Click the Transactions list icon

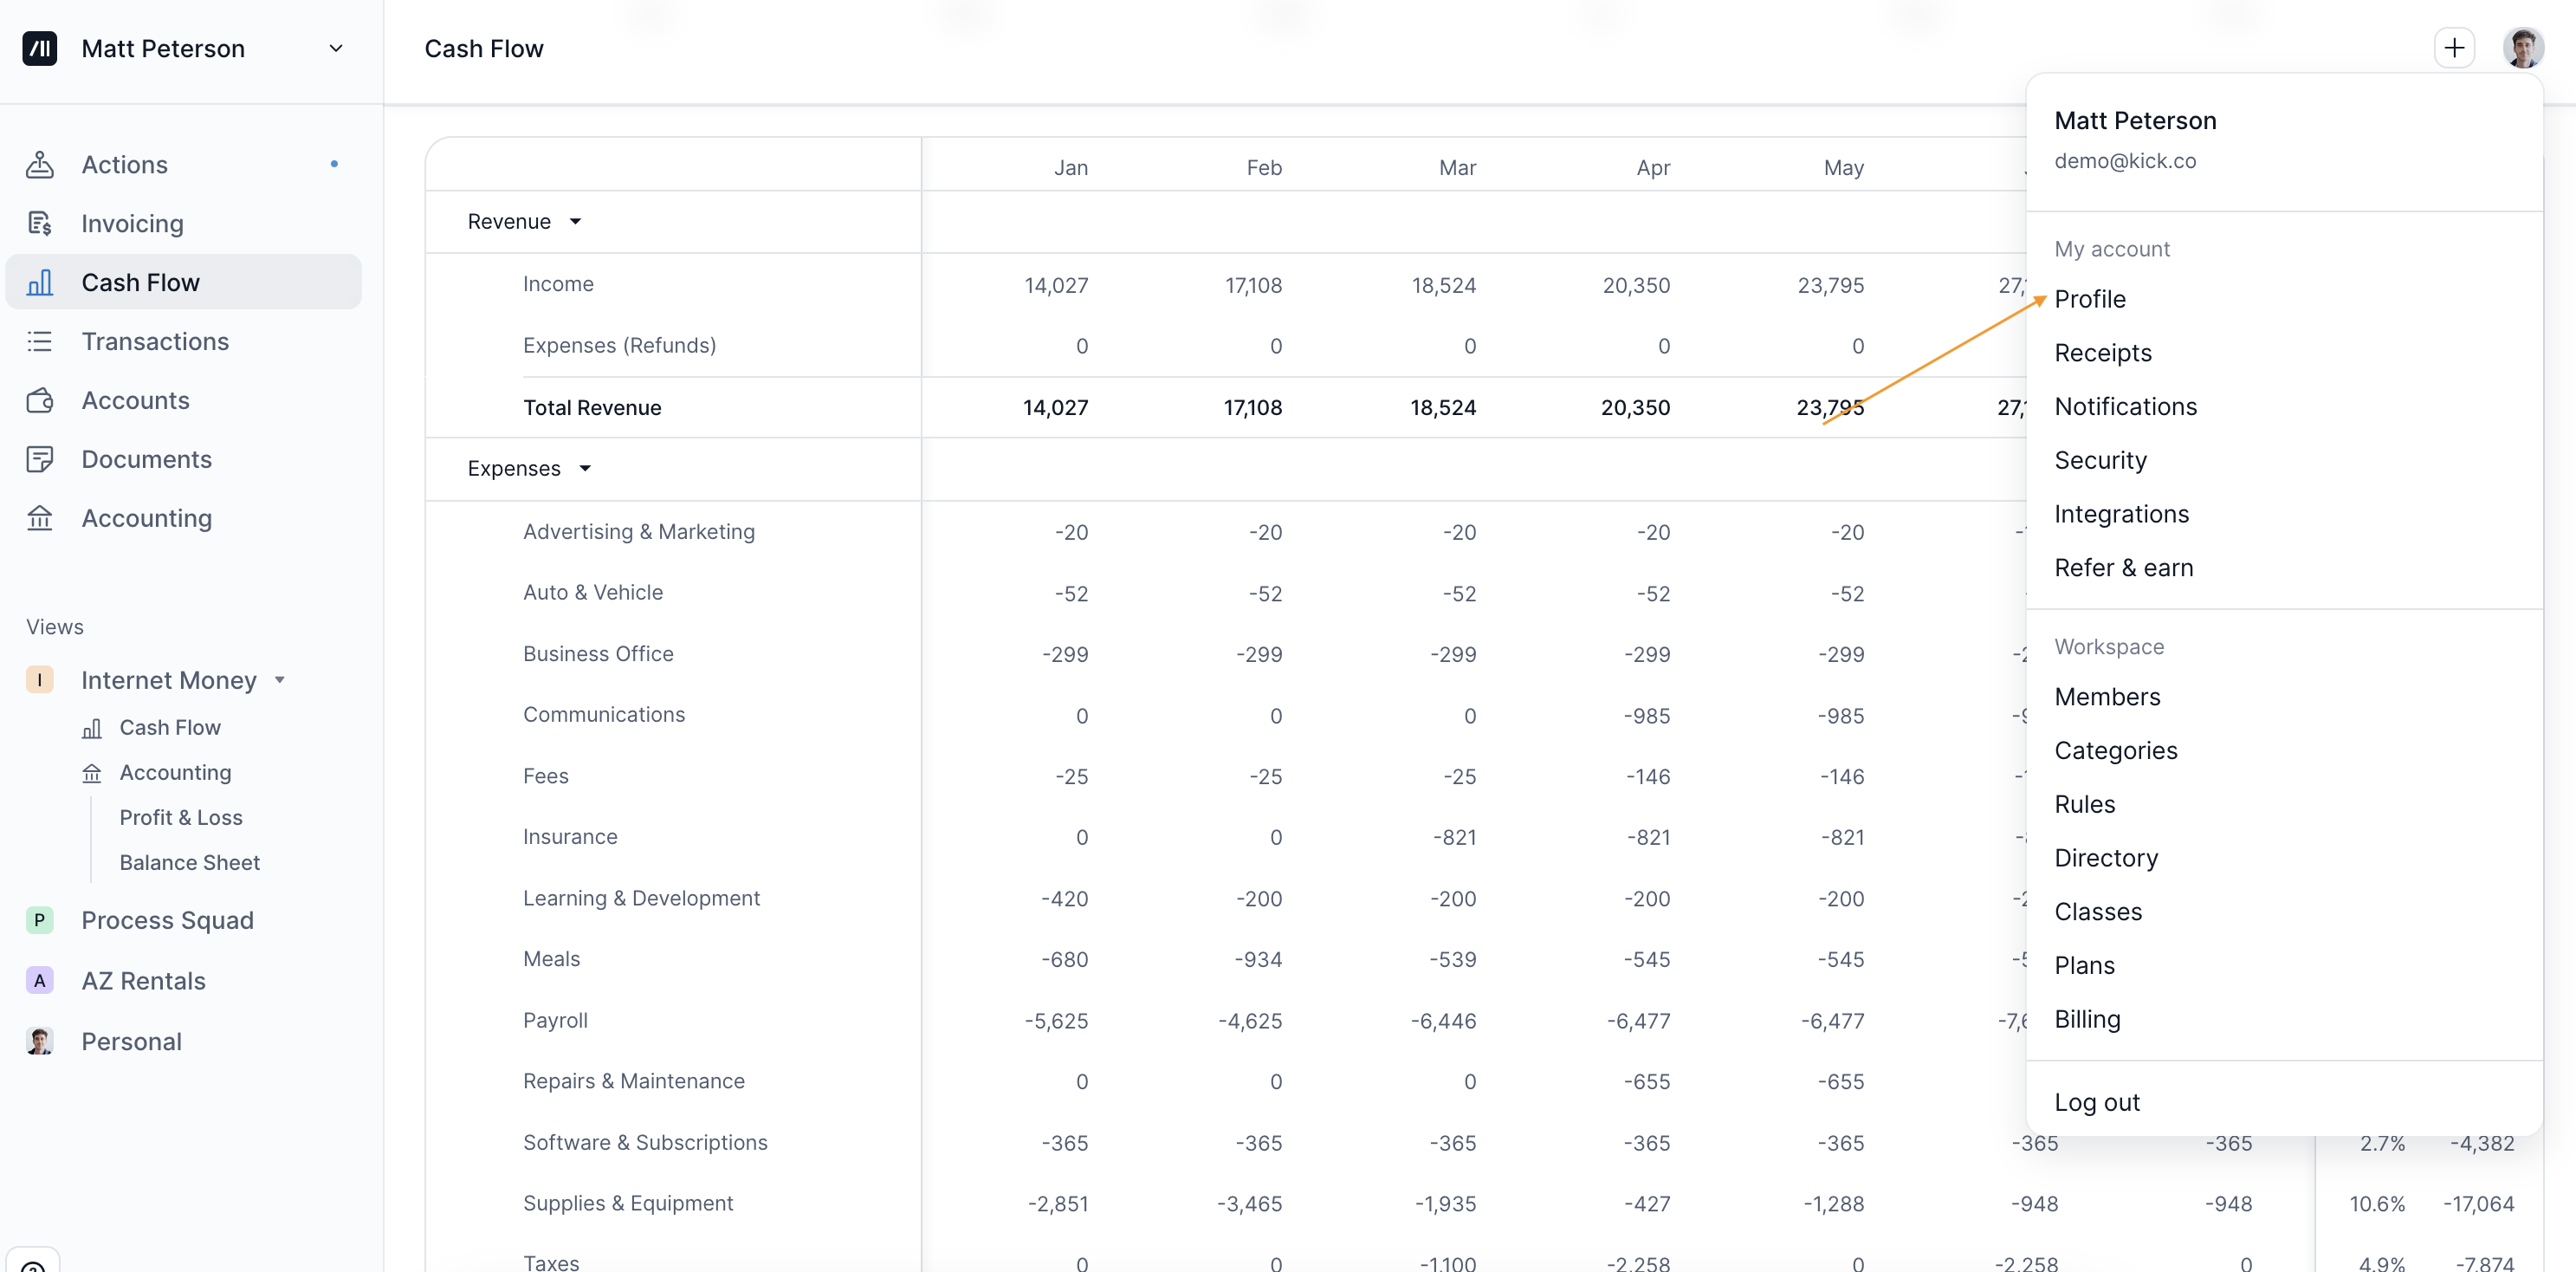[x=40, y=341]
